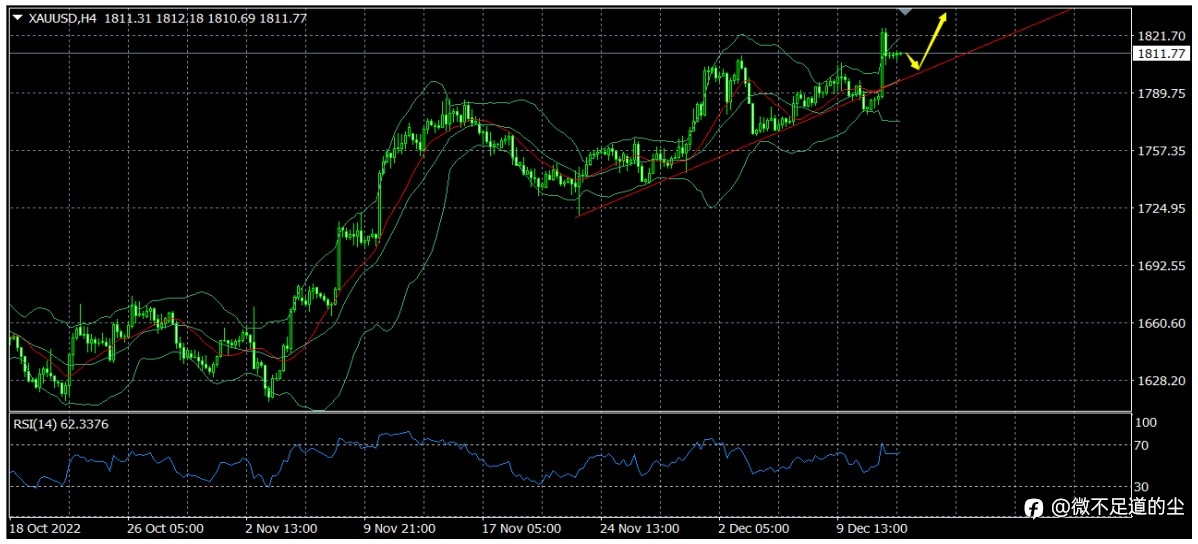This screenshot has height=544, width=1198.
Task: Click the 17 Nov 05:00 time label
Action: tap(523, 529)
